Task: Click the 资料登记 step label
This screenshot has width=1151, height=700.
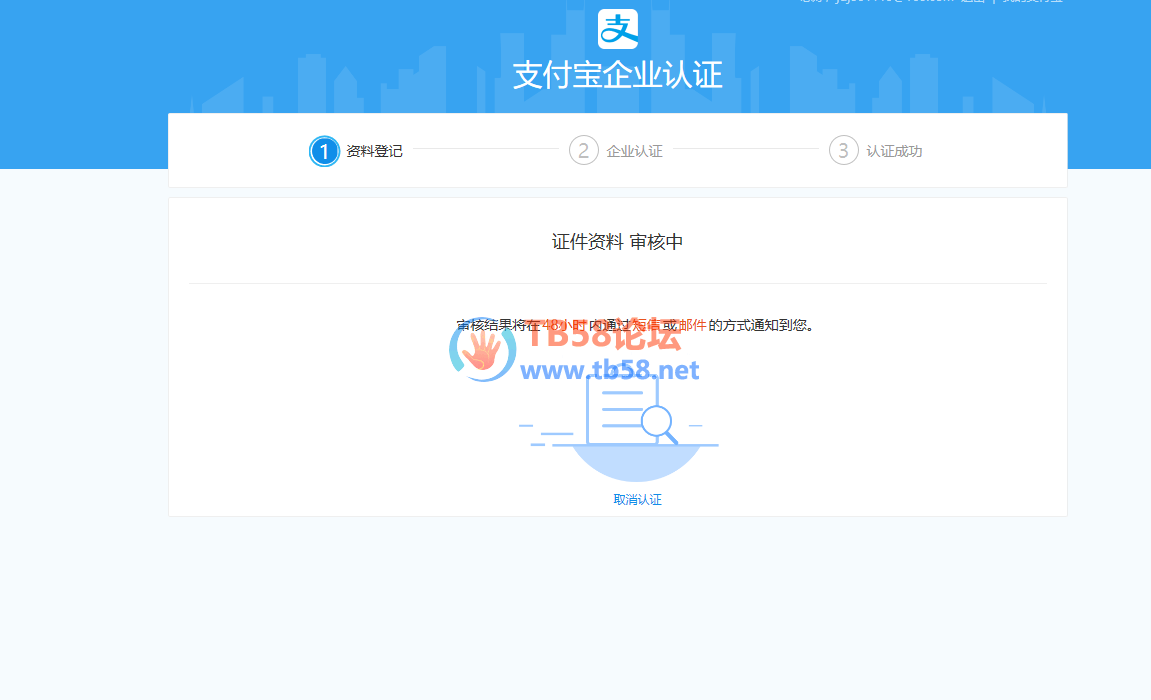Action: [x=374, y=151]
